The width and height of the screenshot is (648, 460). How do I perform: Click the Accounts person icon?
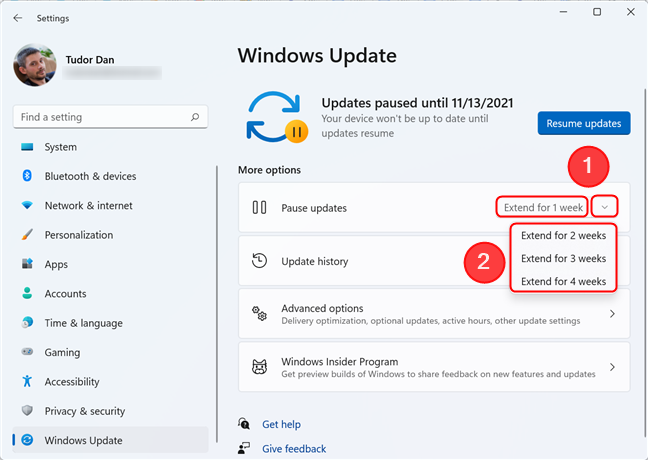coord(27,293)
